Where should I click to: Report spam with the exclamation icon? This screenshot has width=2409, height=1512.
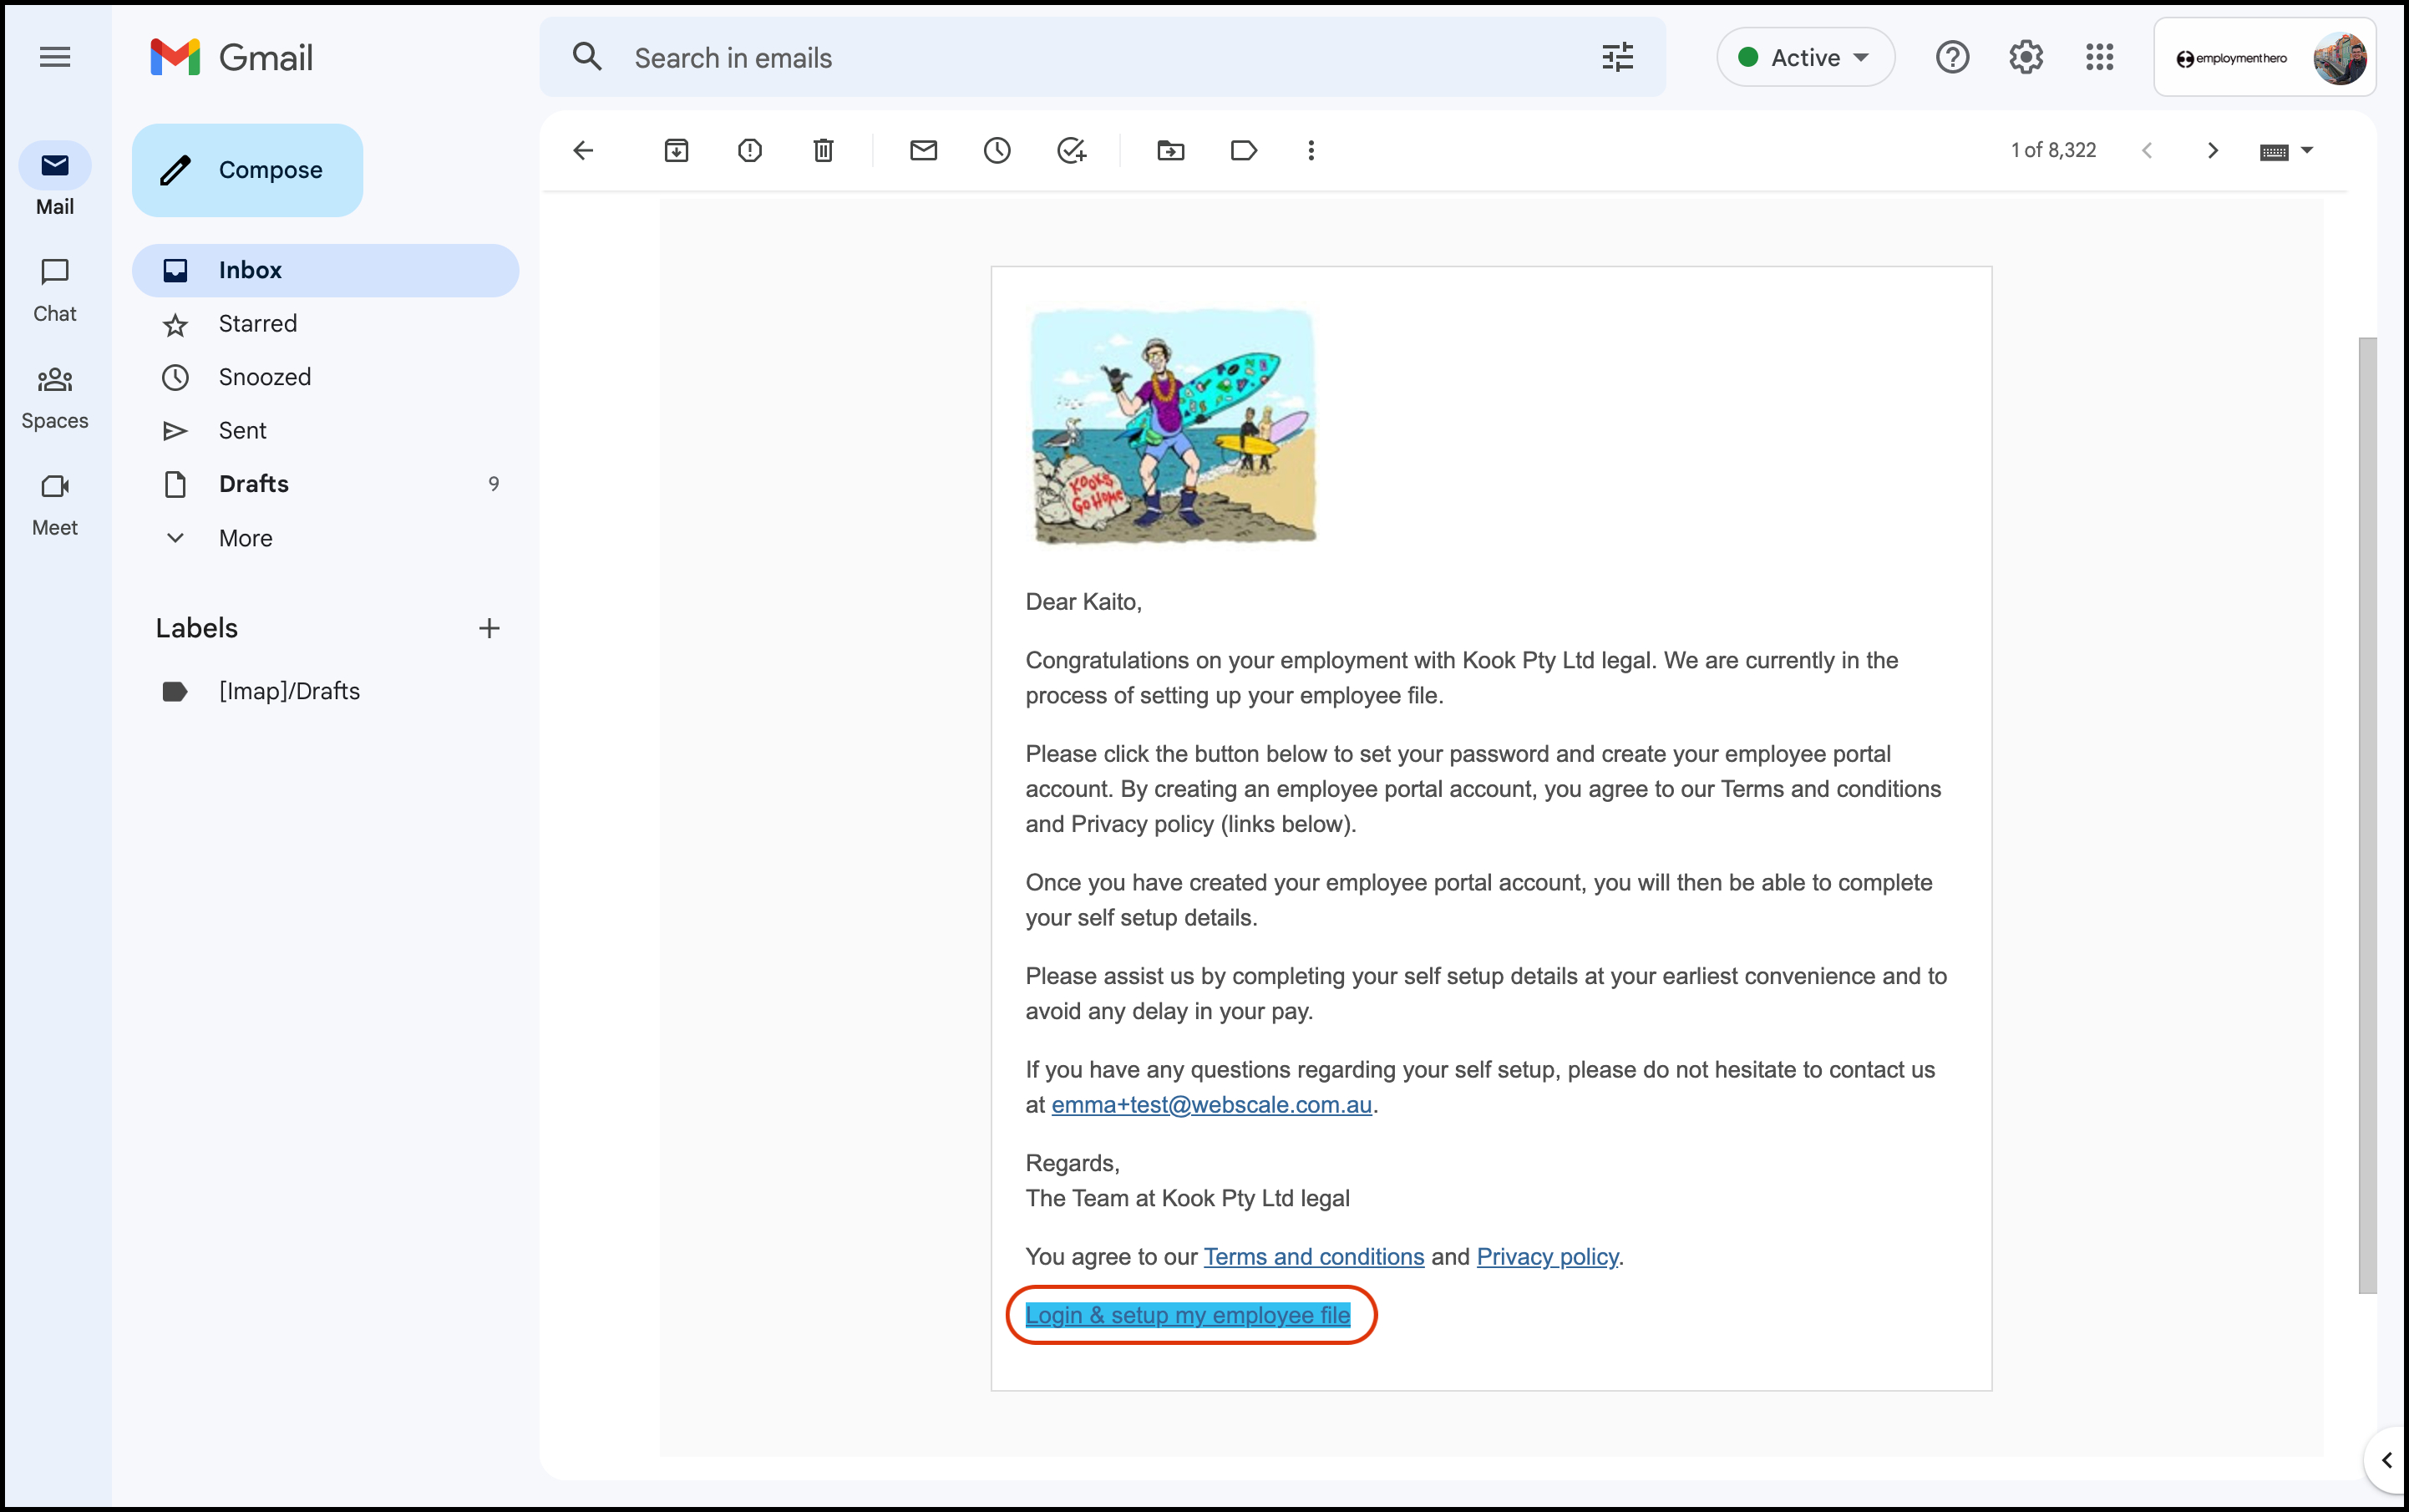[x=750, y=151]
